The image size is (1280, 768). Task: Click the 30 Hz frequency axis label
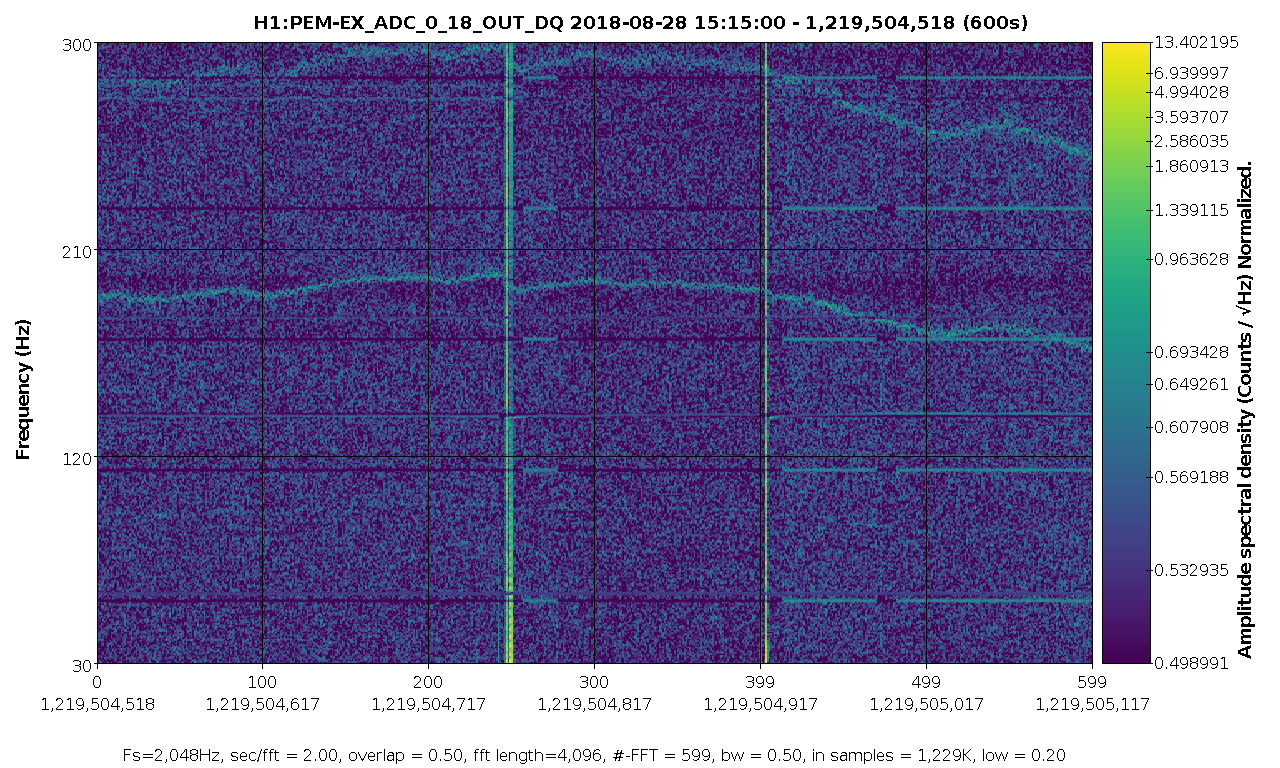pos(83,665)
